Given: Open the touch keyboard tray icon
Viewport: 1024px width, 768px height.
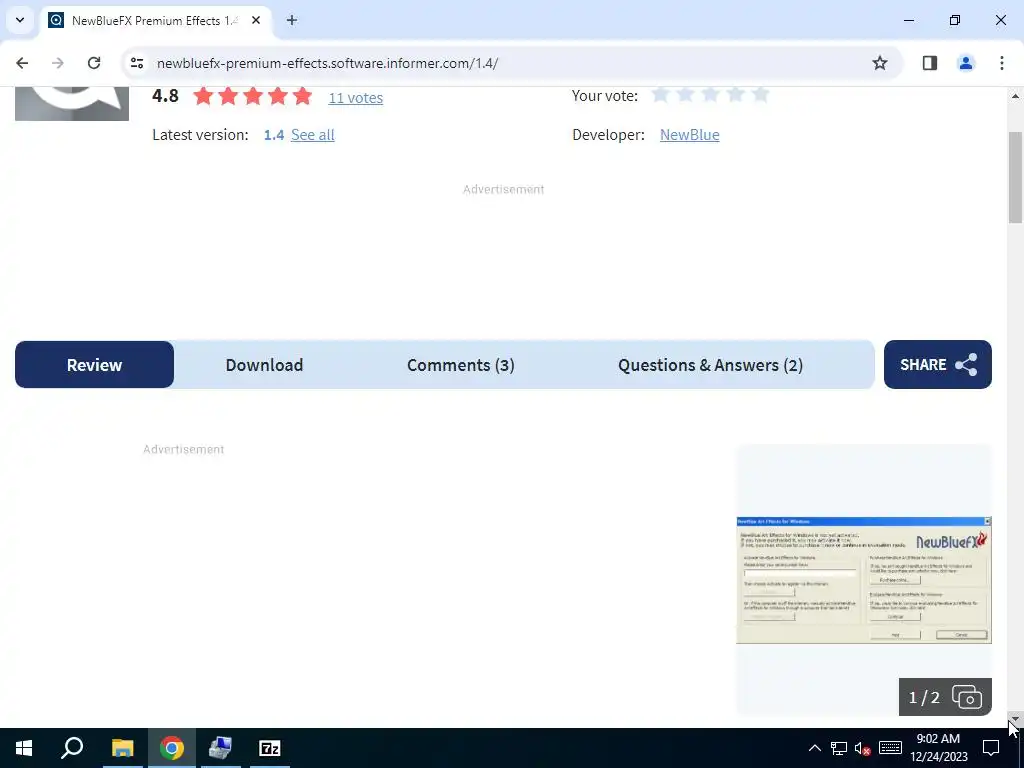Looking at the screenshot, I should coord(889,748).
